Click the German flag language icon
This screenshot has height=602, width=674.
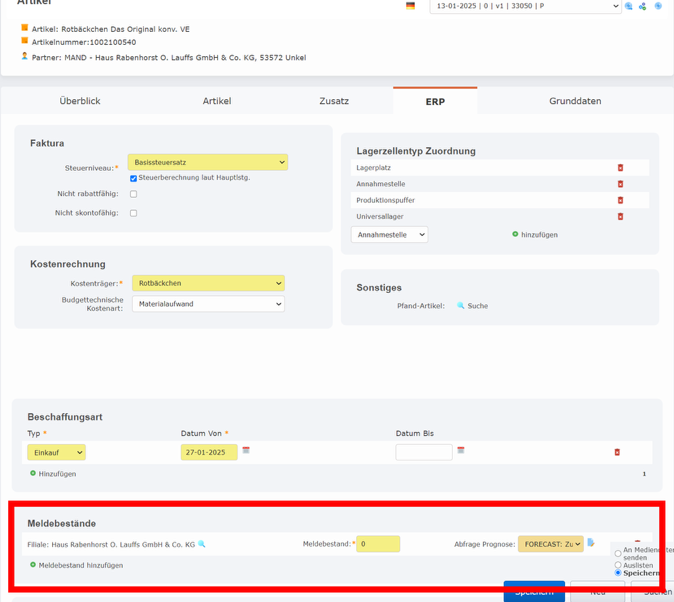(410, 6)
